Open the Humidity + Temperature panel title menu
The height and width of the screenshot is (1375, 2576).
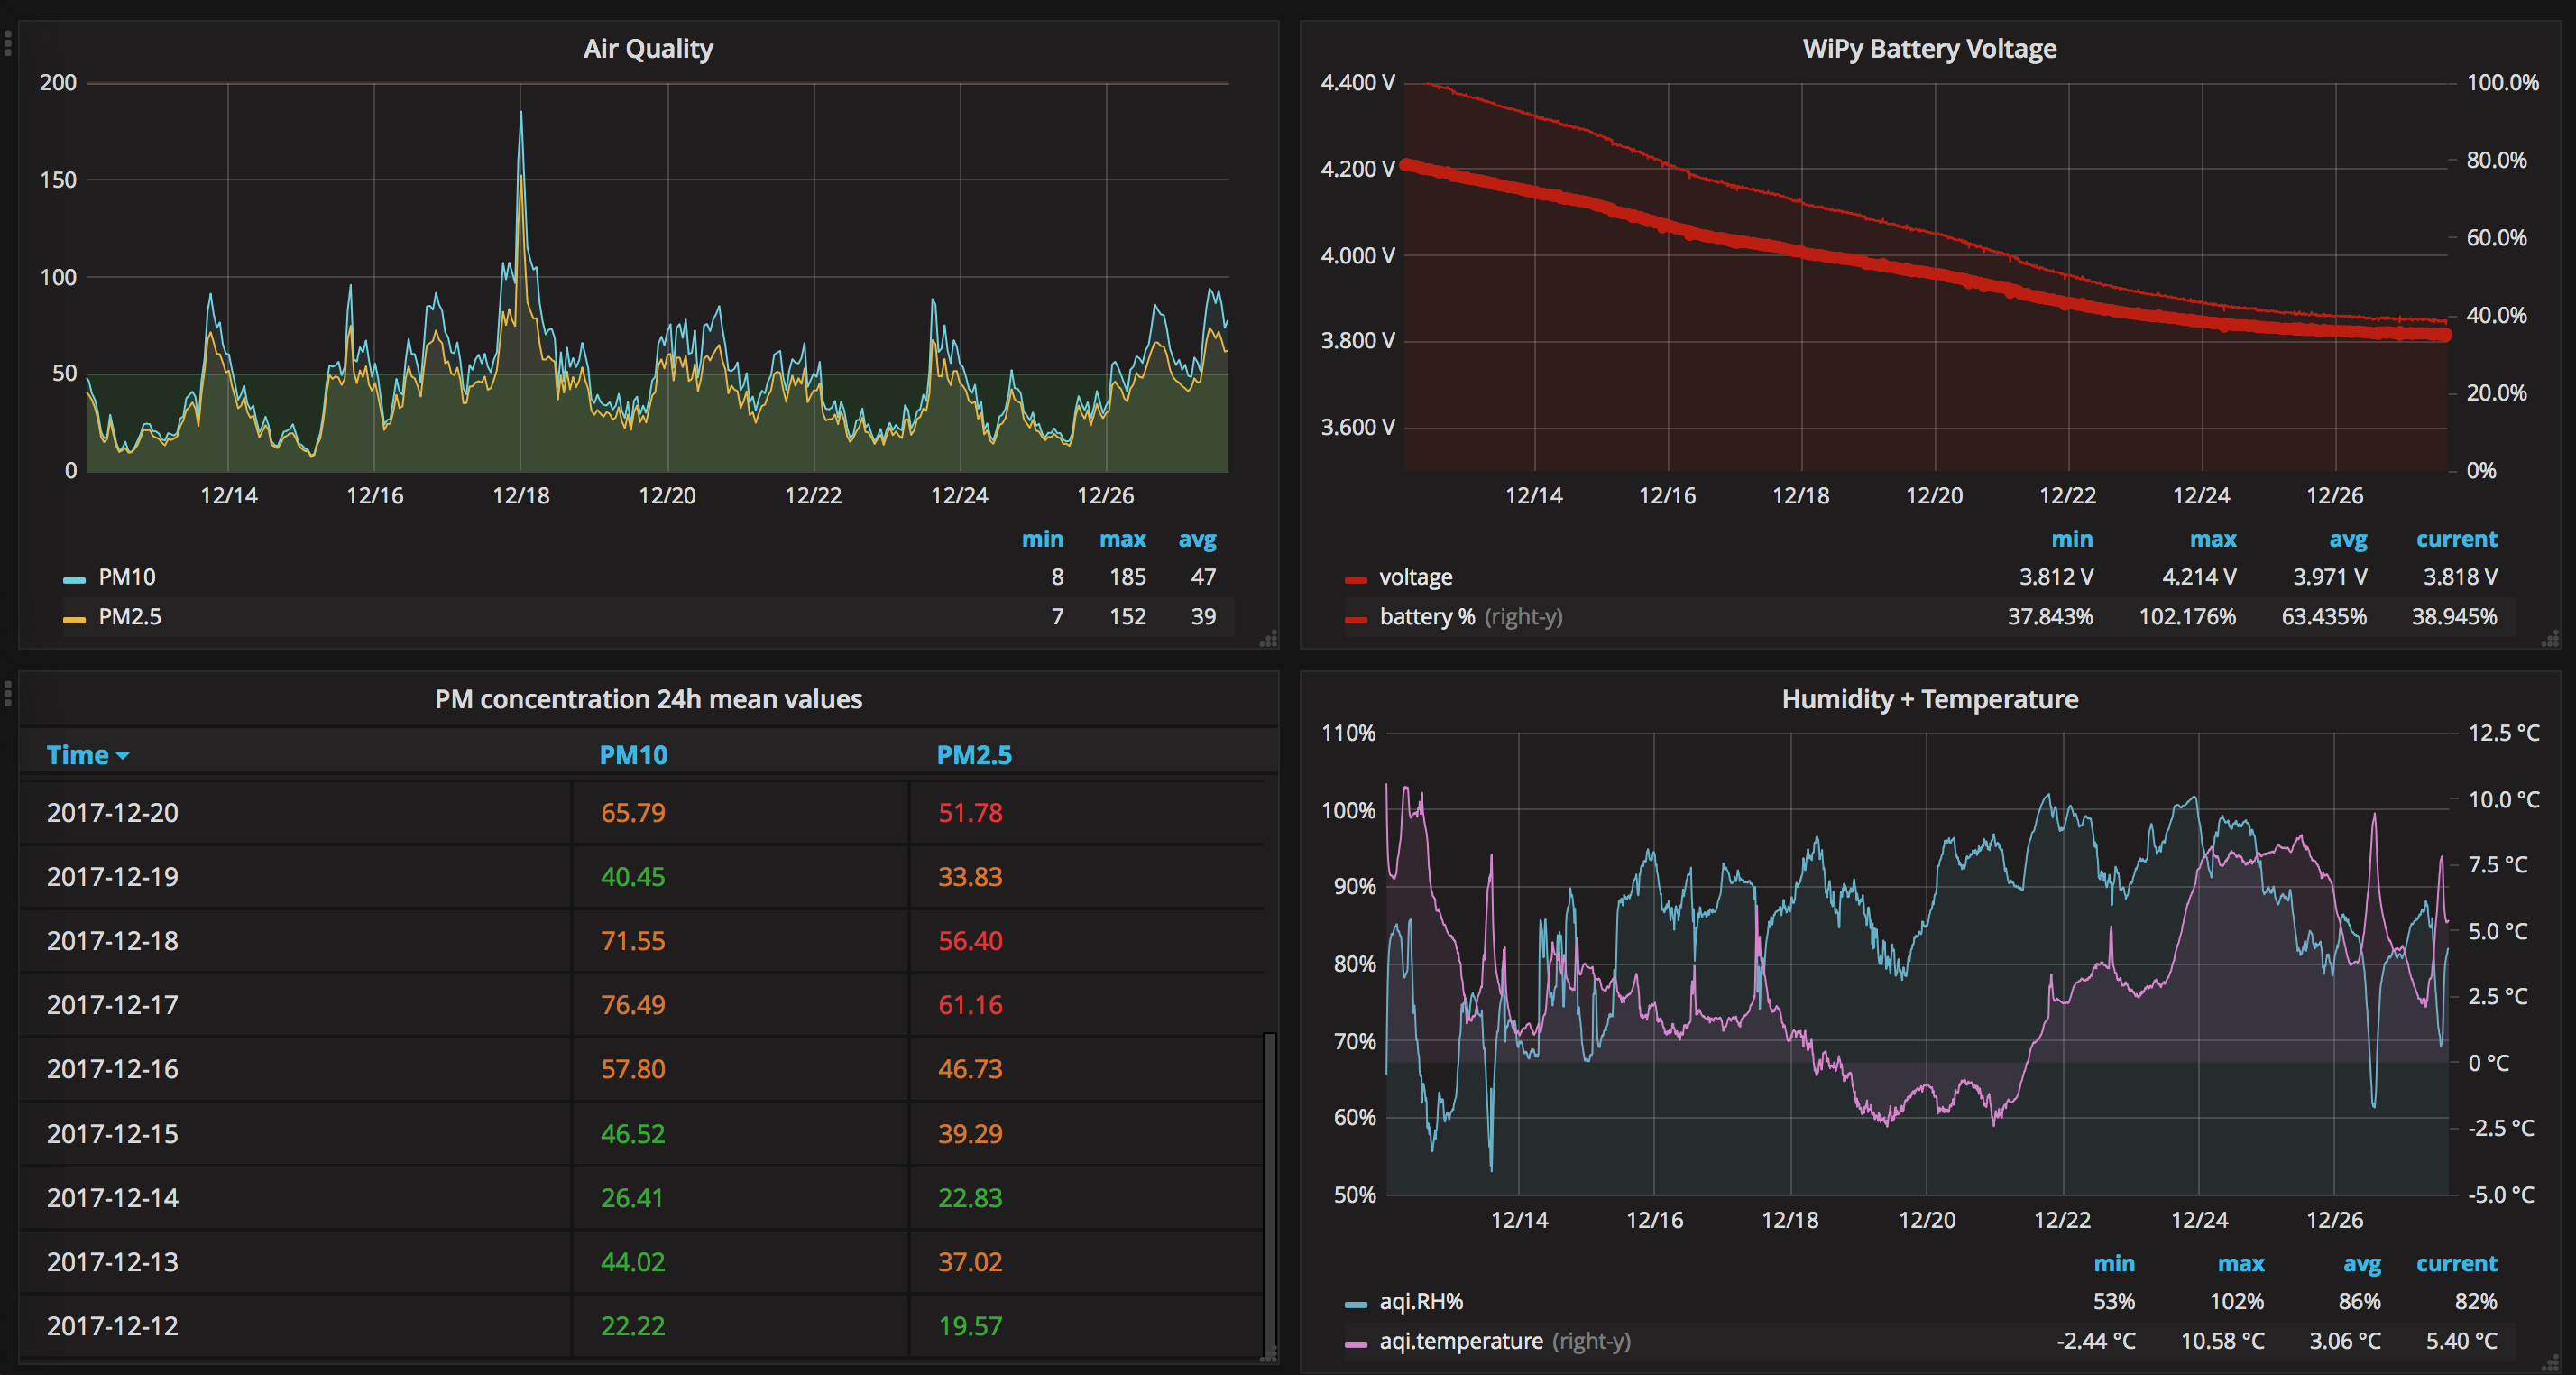tap(1929, 699)
